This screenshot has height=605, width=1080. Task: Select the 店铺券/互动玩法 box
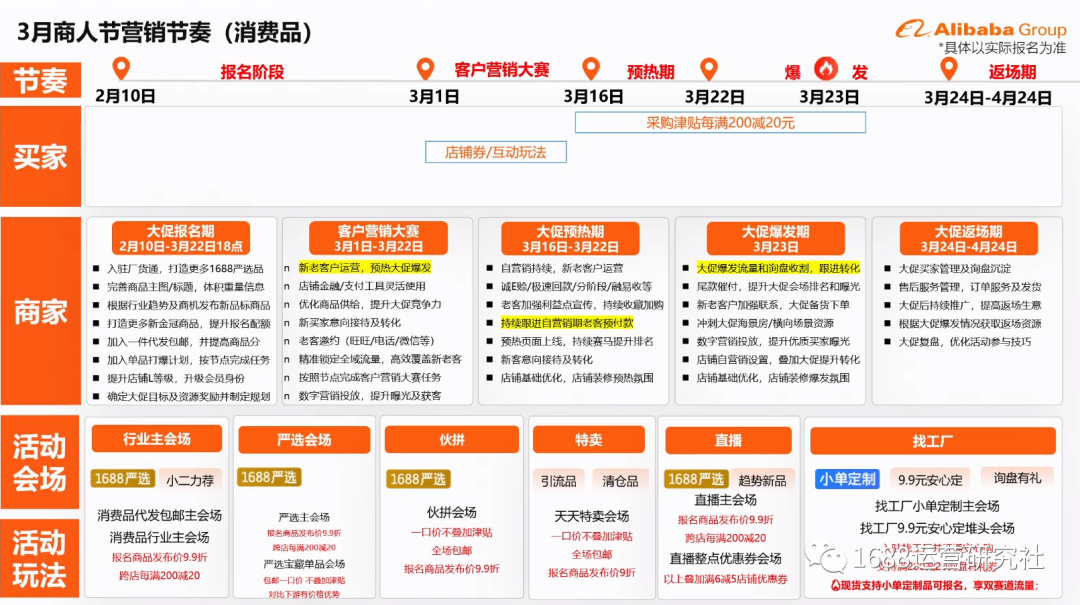point(496,152)
